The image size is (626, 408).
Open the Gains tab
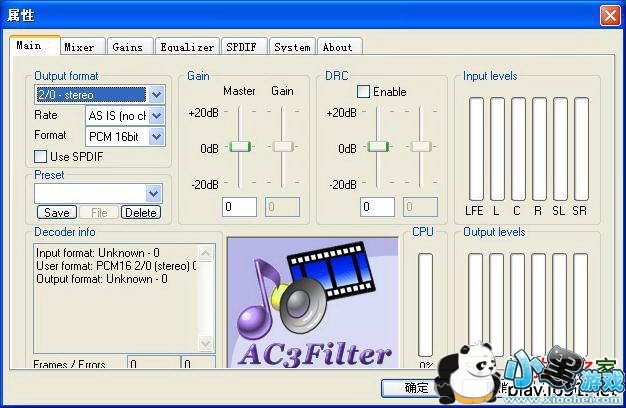tap(131, 47)
